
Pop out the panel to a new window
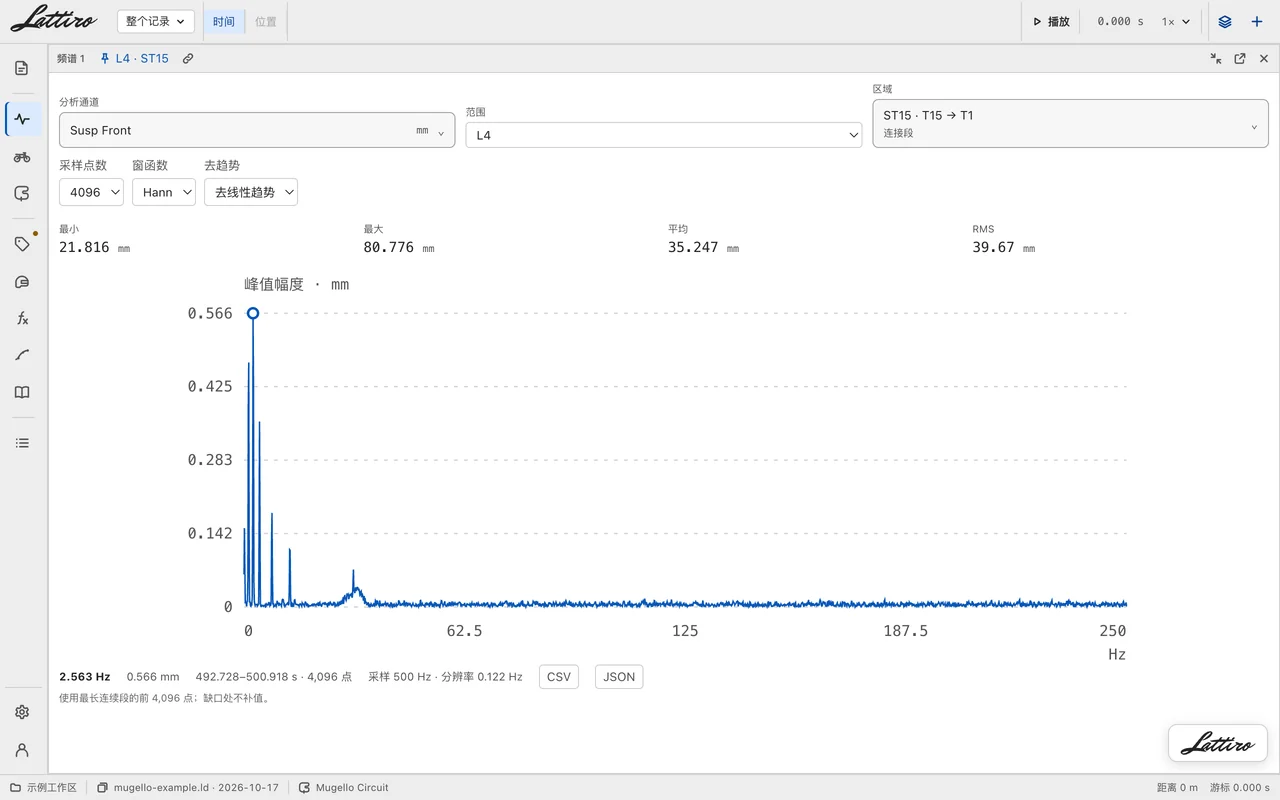tap(1240, 59)
